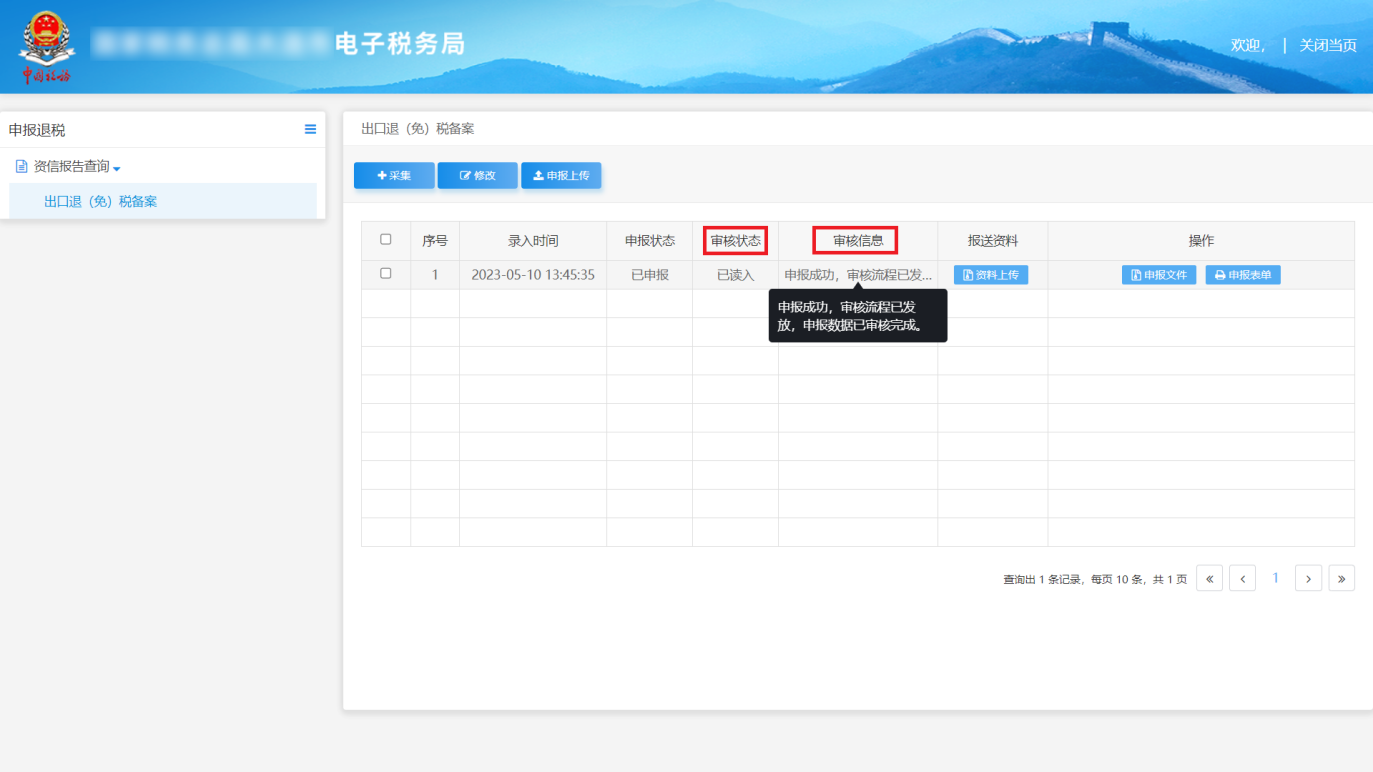
Task: Check the select-all checkbox in the table header
Action: click(x=386, y=240)
